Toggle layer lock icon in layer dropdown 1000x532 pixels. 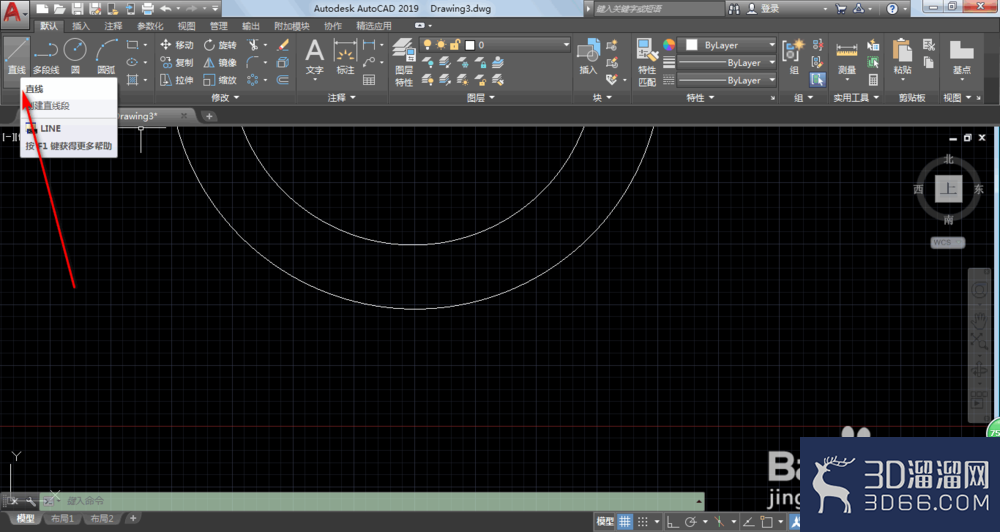coord(455,45)
